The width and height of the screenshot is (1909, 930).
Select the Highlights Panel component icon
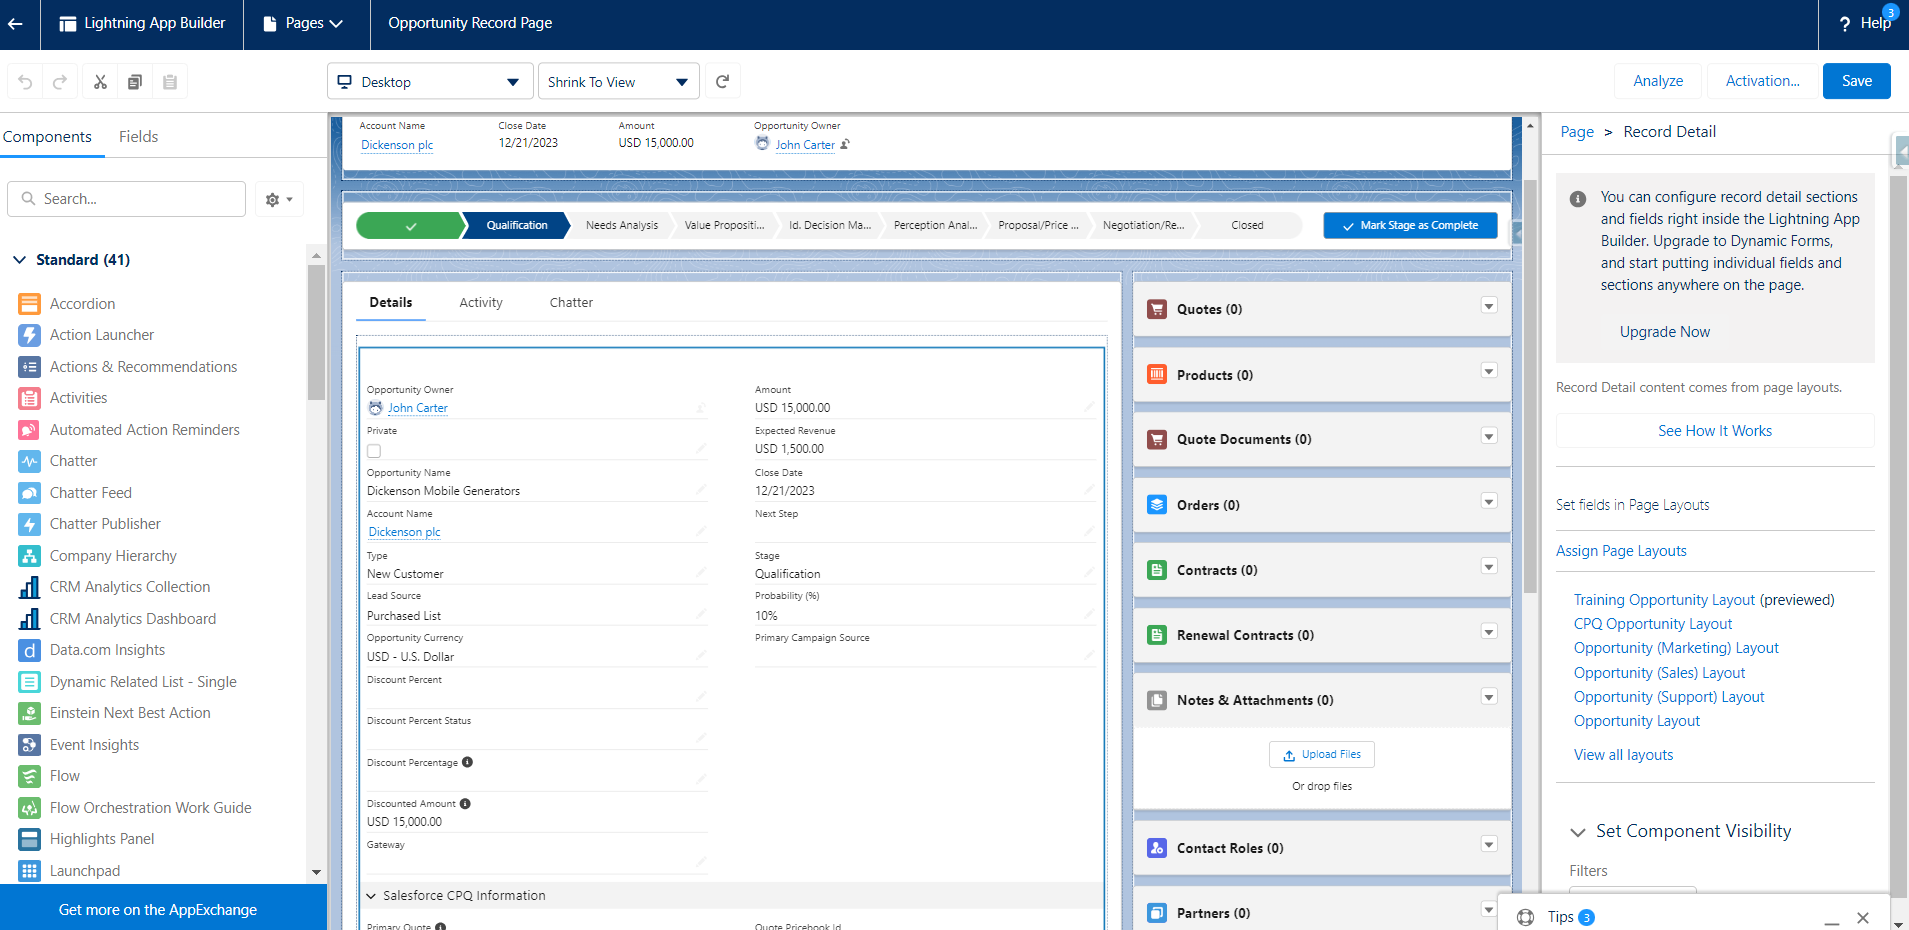coord(29,839)
